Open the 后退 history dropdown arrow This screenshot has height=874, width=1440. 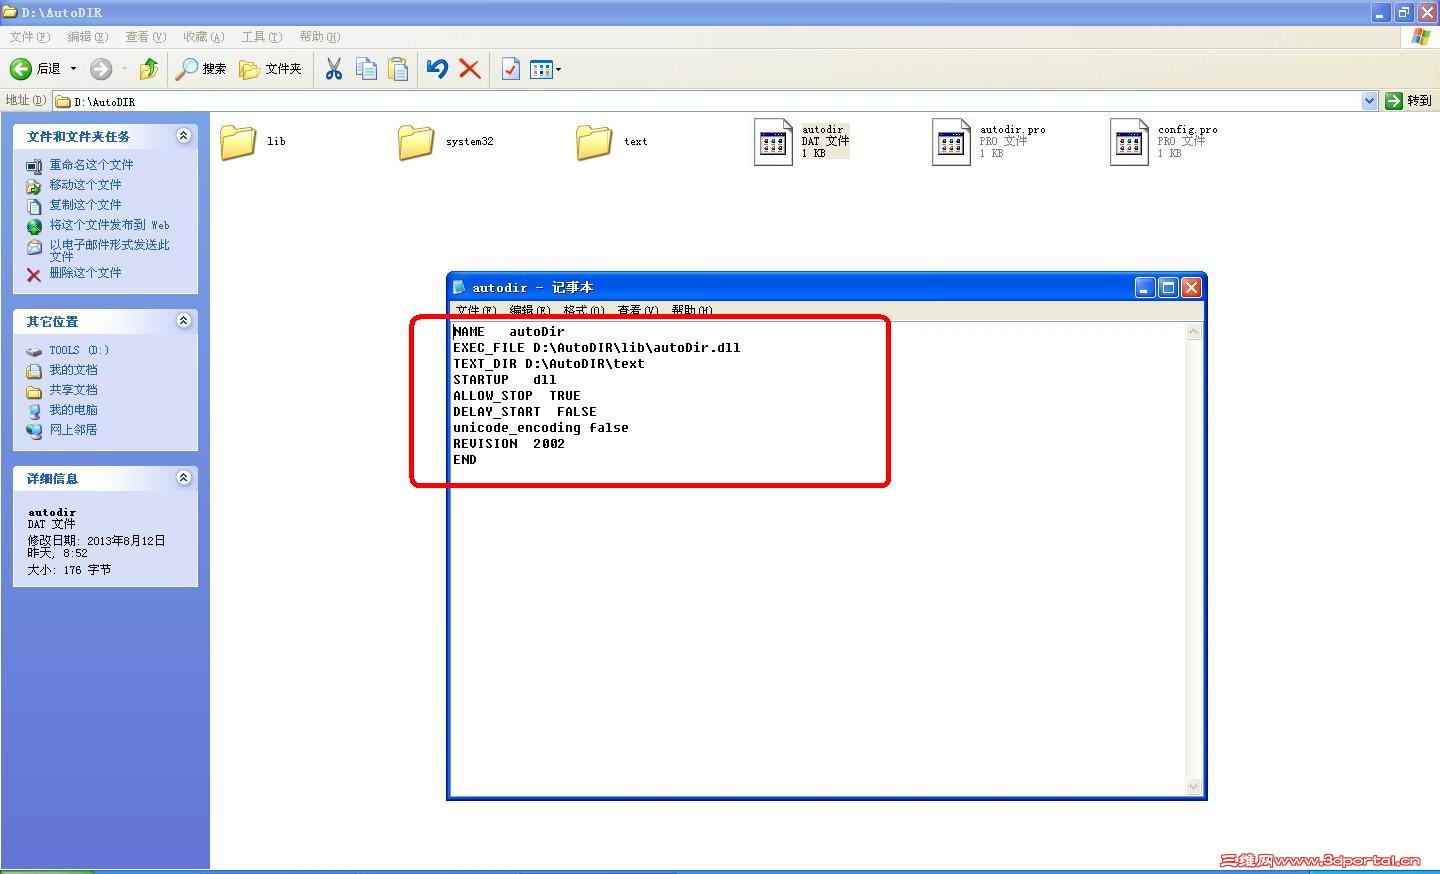coord(73,69)
